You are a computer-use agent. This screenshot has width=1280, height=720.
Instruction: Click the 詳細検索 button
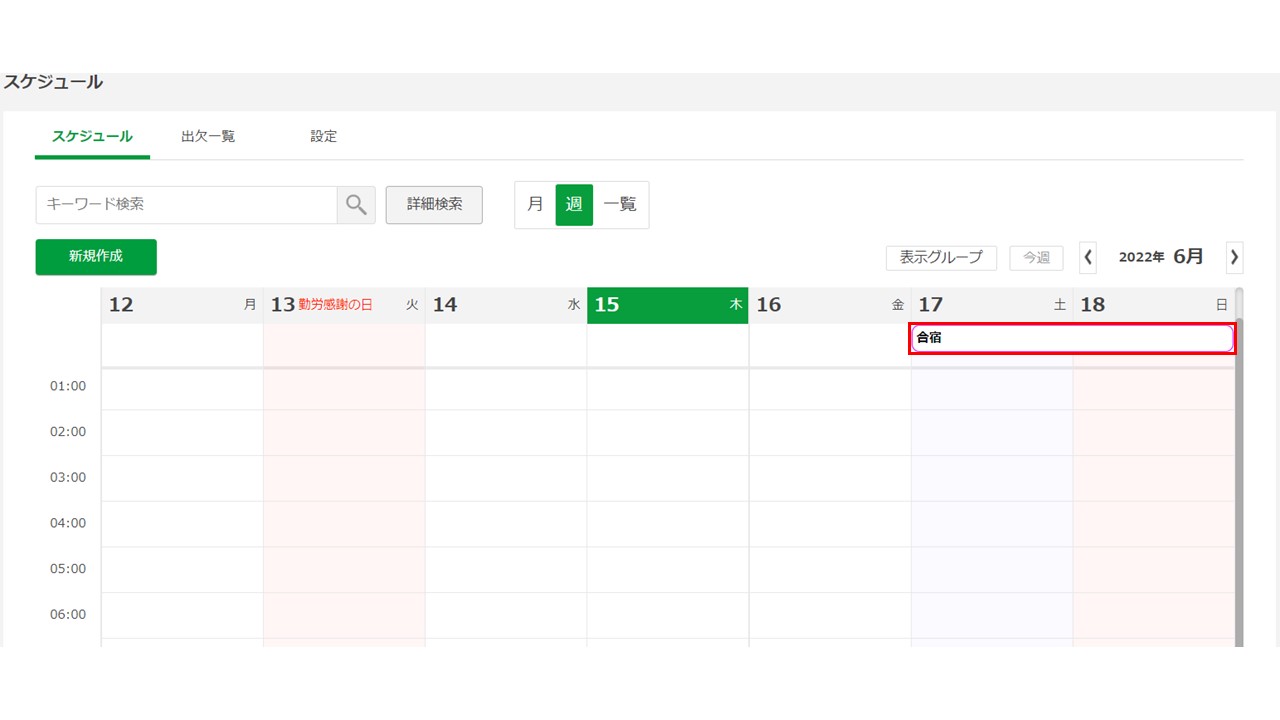[434, 204]
